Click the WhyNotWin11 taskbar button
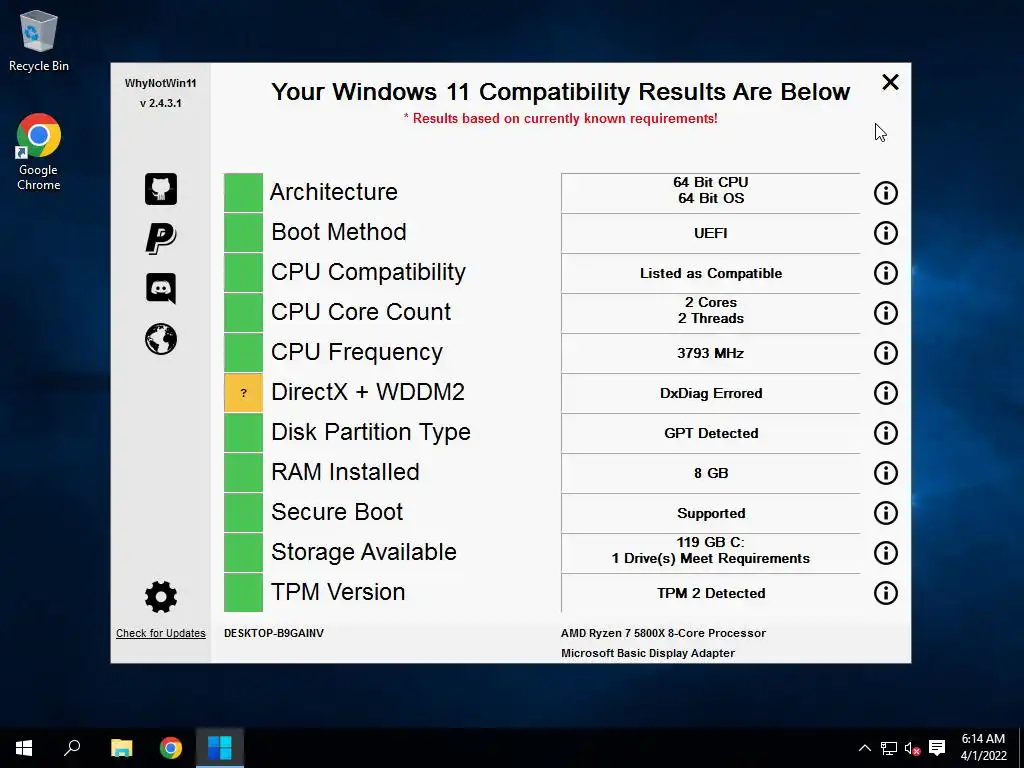 point(220,748)
